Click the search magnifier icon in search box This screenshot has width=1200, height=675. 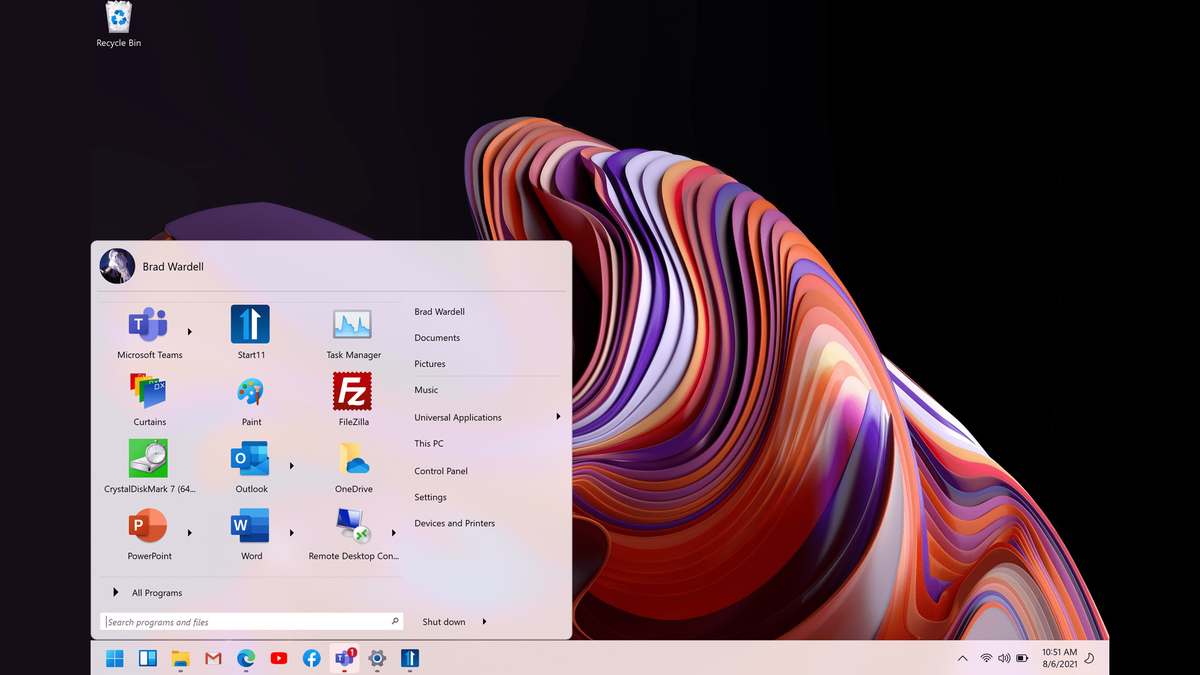tap(395, 622)
